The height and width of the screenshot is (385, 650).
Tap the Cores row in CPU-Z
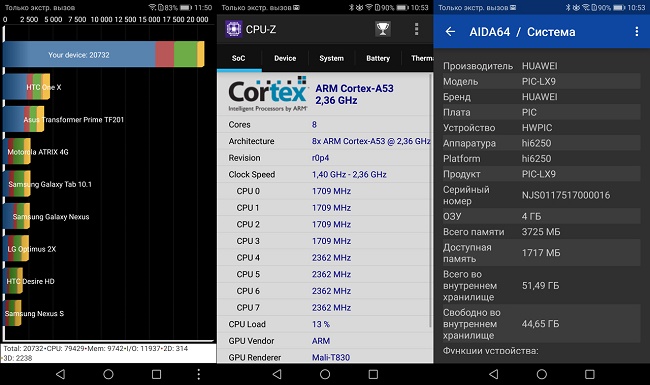pyautogui.click(x=325, y=124)
